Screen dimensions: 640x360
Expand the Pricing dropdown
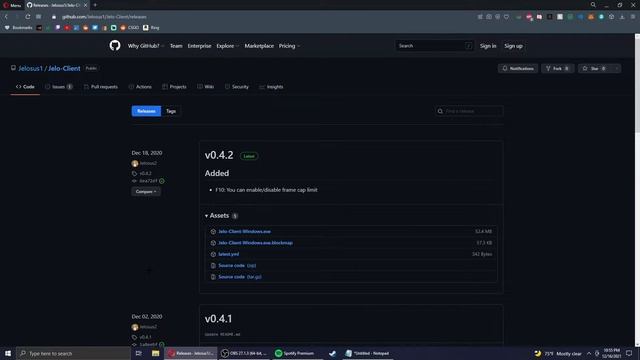point(289,46)
